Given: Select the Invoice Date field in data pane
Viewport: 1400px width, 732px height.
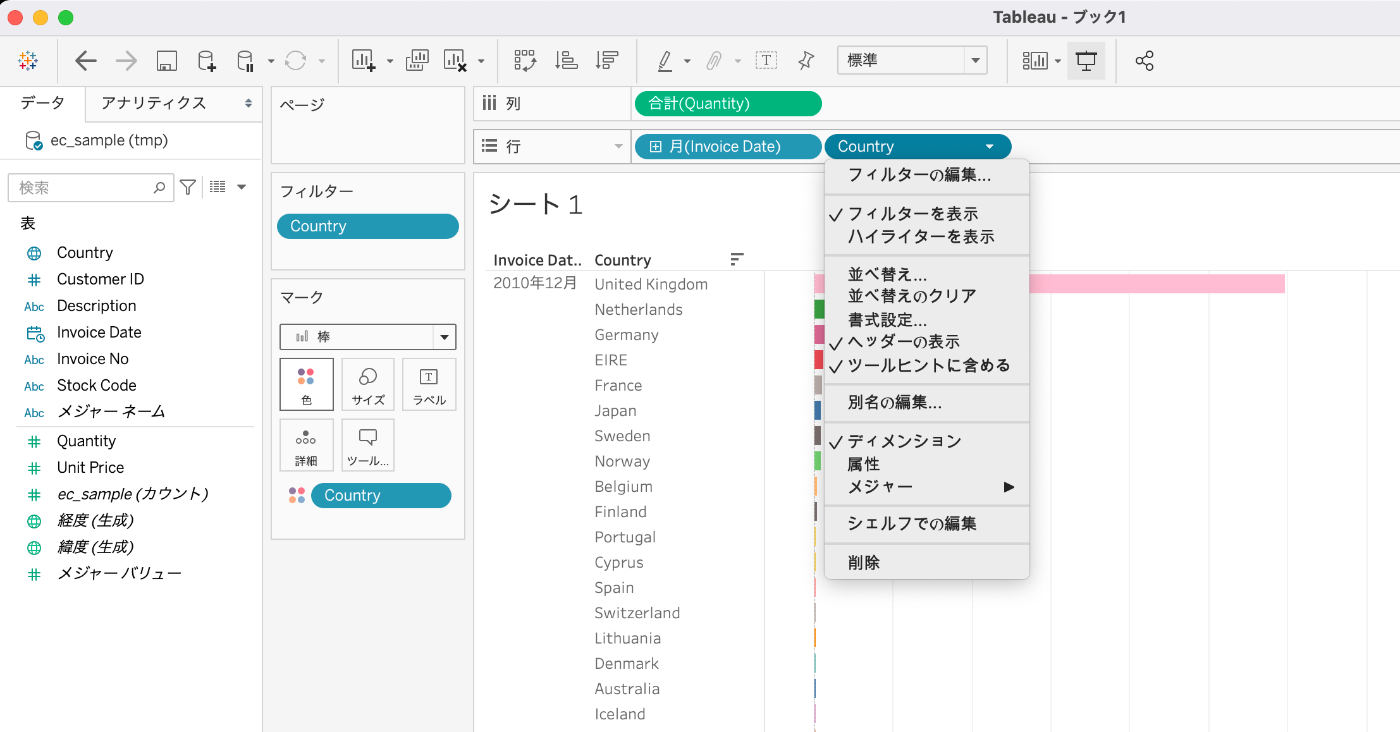Looking at the screenshot, I should [x=99, y=332].
